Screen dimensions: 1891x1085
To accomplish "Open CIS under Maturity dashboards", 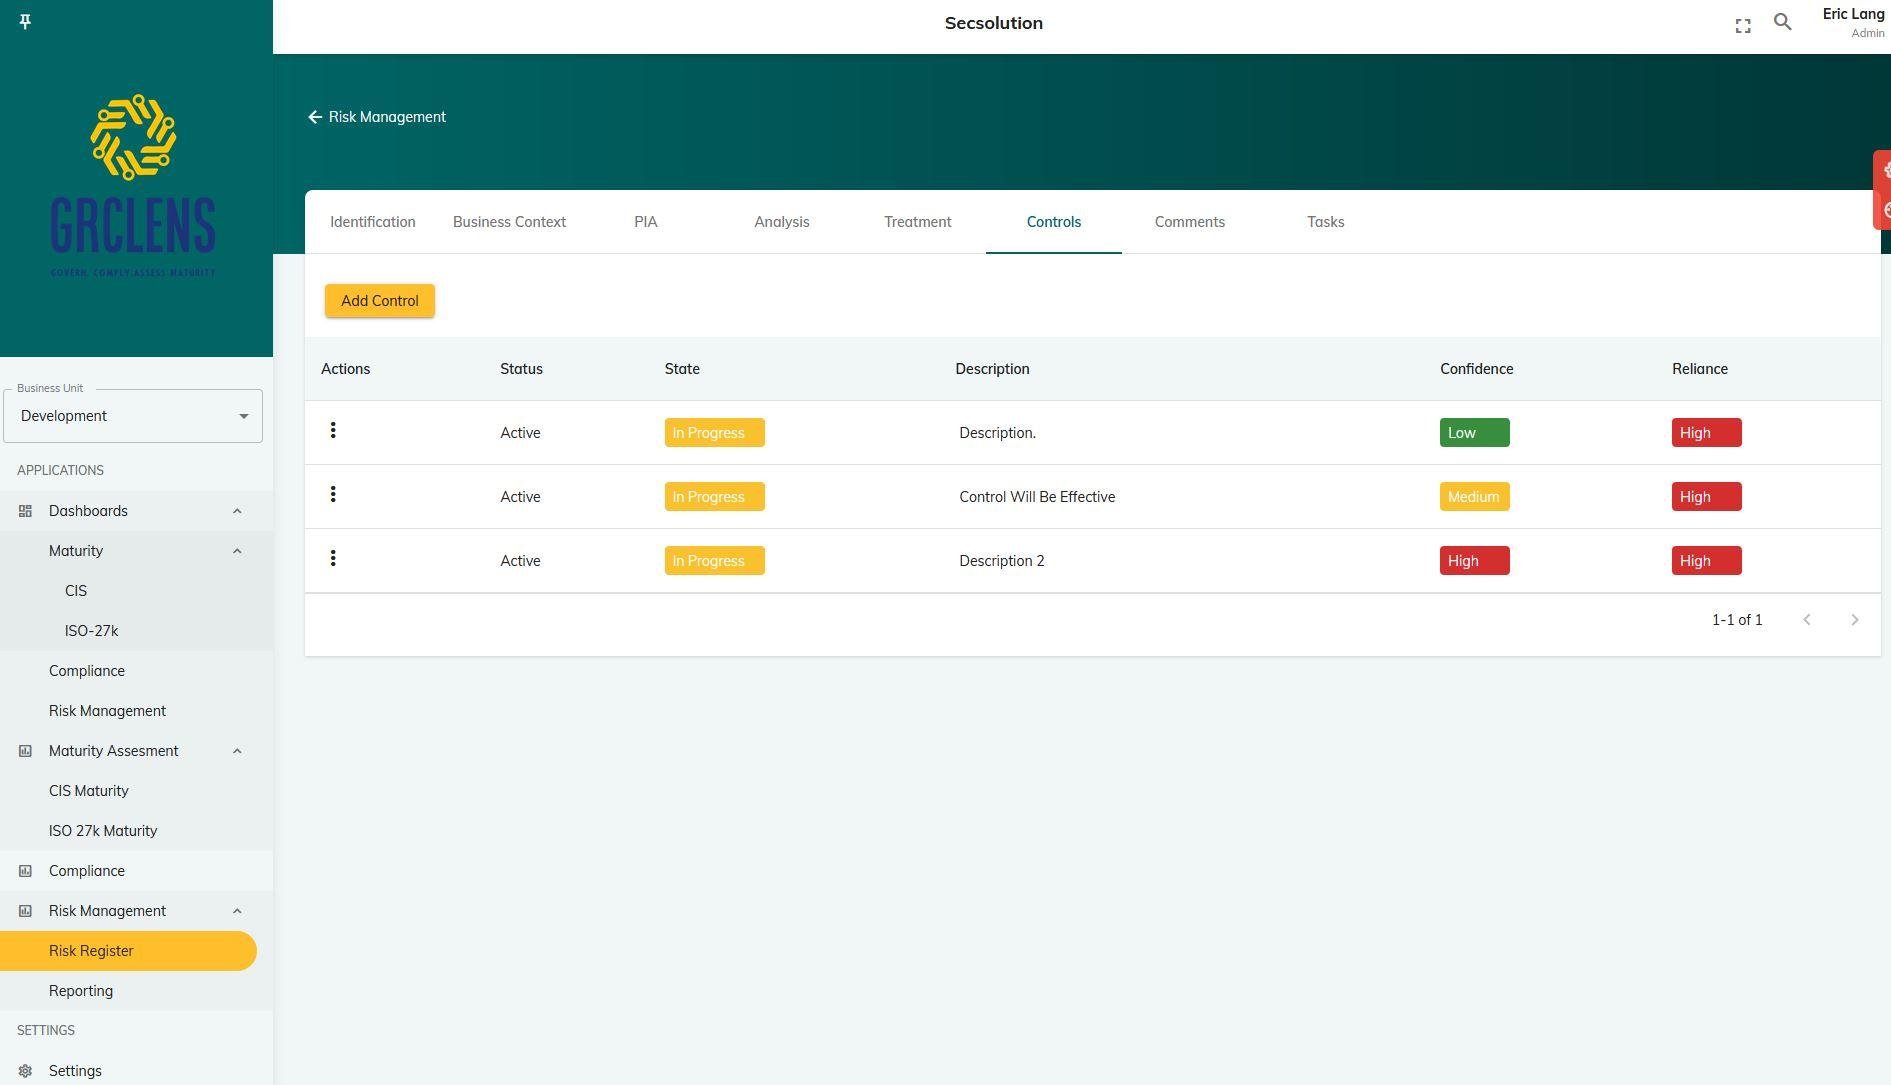I will [76, 591].
